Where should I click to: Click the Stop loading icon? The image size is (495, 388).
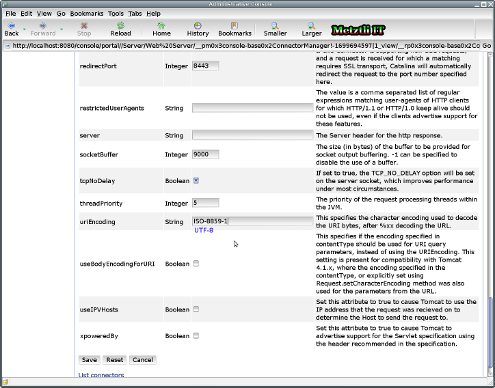[x=84, y=25]
